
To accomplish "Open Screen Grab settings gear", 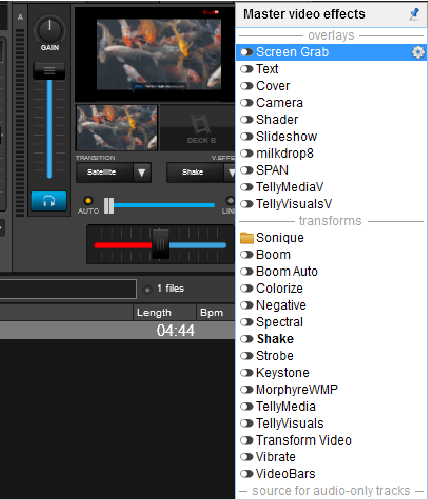I will point(418,52).
